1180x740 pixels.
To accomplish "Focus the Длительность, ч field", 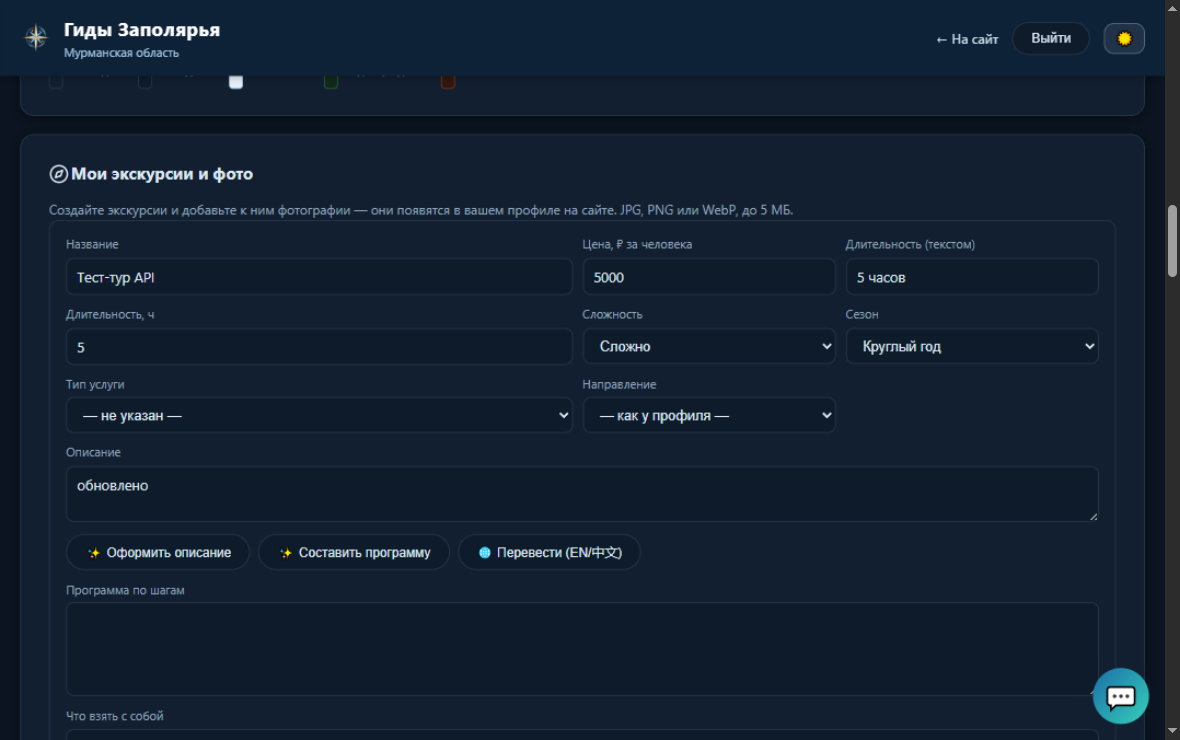I will click(319, 347).
